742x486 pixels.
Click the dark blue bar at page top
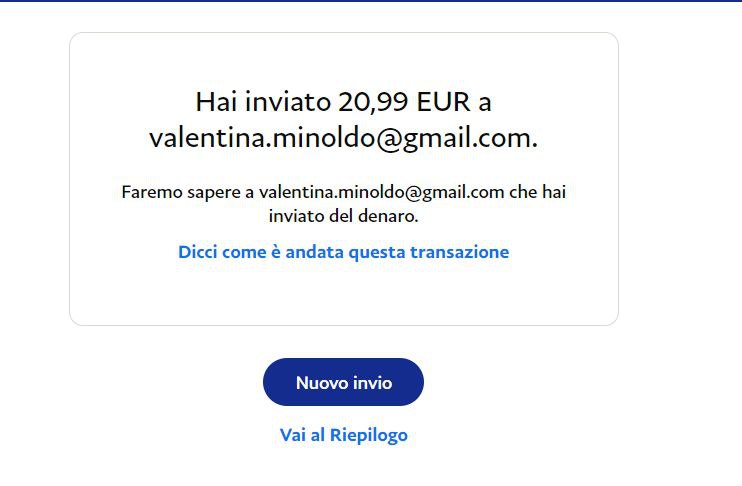[x=371, y=1]
